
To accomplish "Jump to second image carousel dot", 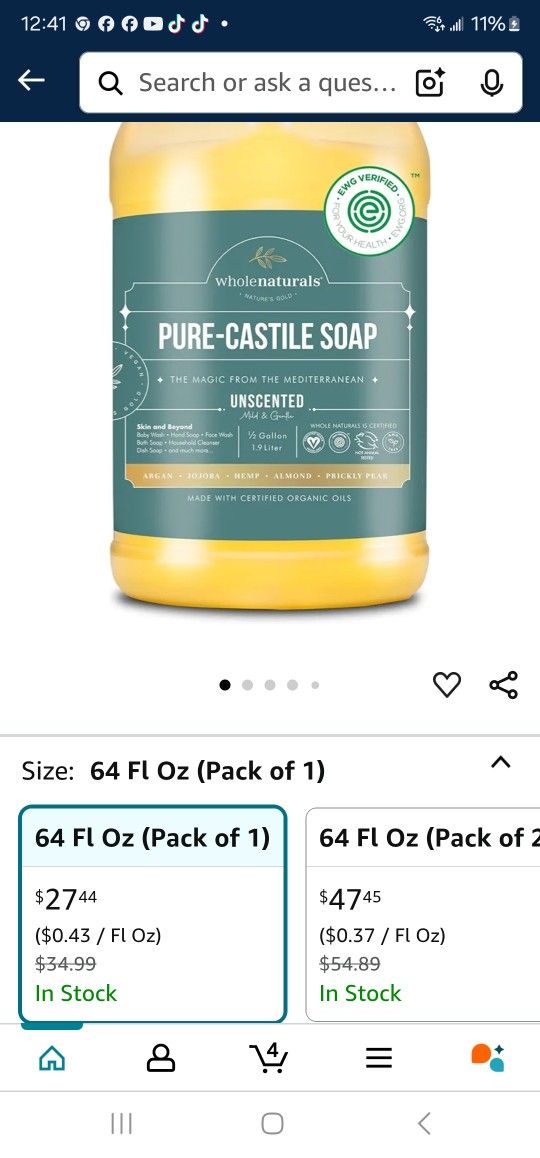I will point(247,685).
